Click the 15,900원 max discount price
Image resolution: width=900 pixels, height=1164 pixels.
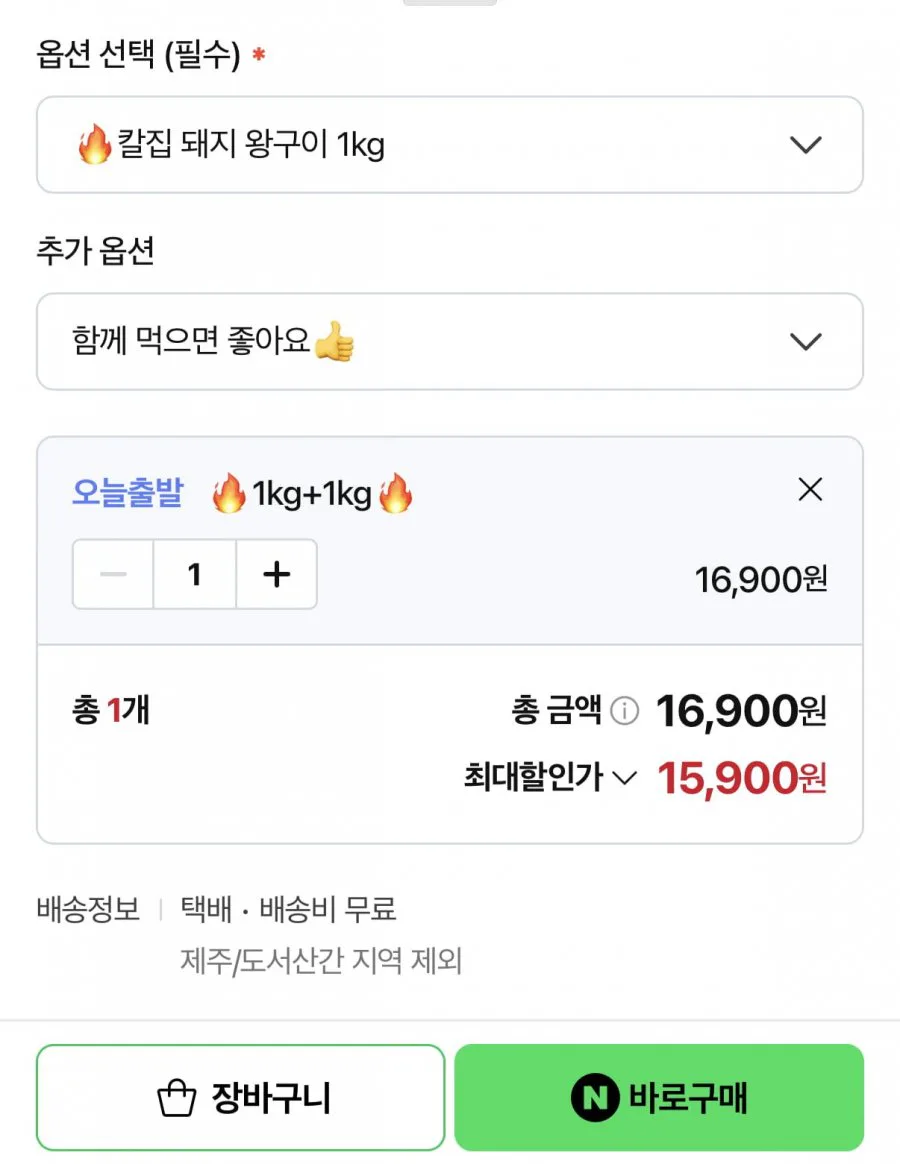coord(742,778)
